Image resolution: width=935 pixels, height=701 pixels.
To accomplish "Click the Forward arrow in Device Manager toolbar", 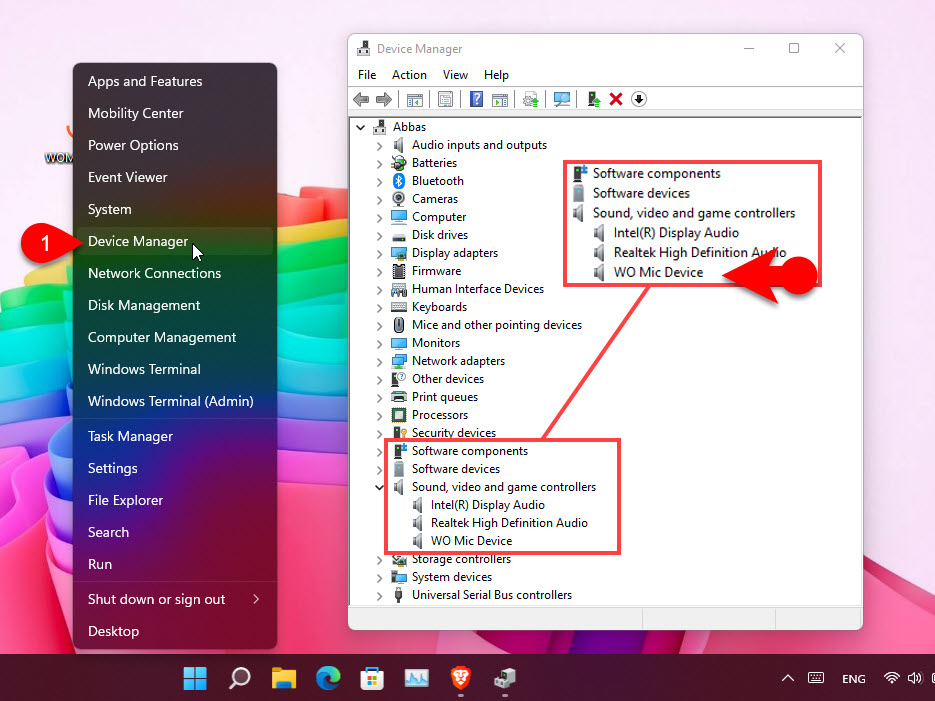I will point(383,100).
